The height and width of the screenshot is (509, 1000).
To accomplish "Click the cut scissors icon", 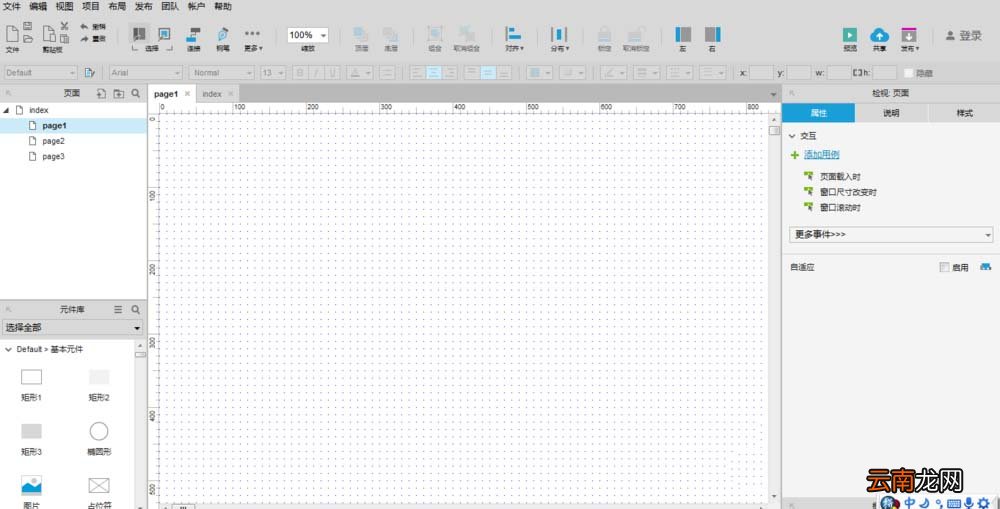I will tap(64, 26).
